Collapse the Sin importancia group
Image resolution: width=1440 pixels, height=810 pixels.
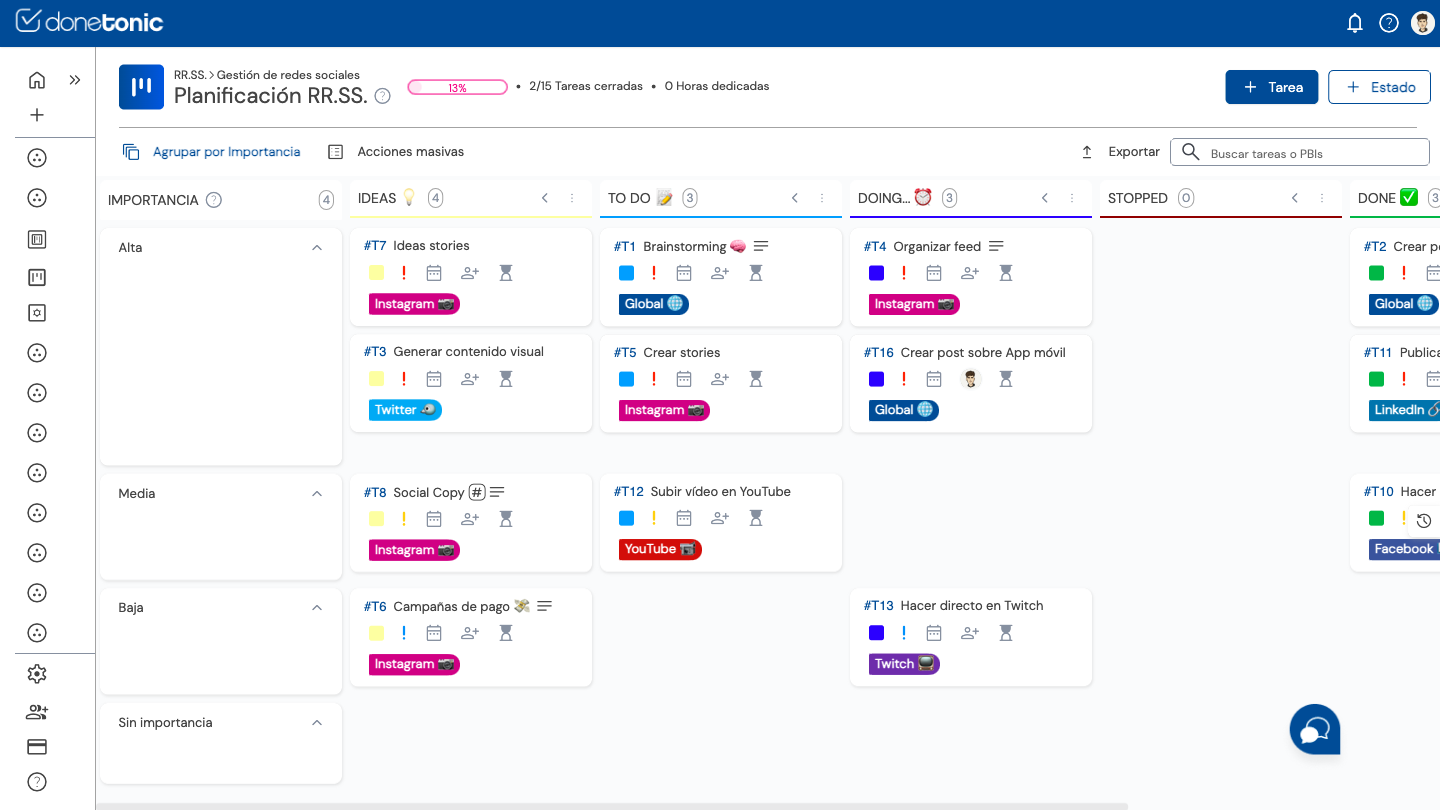pos(317,723)
